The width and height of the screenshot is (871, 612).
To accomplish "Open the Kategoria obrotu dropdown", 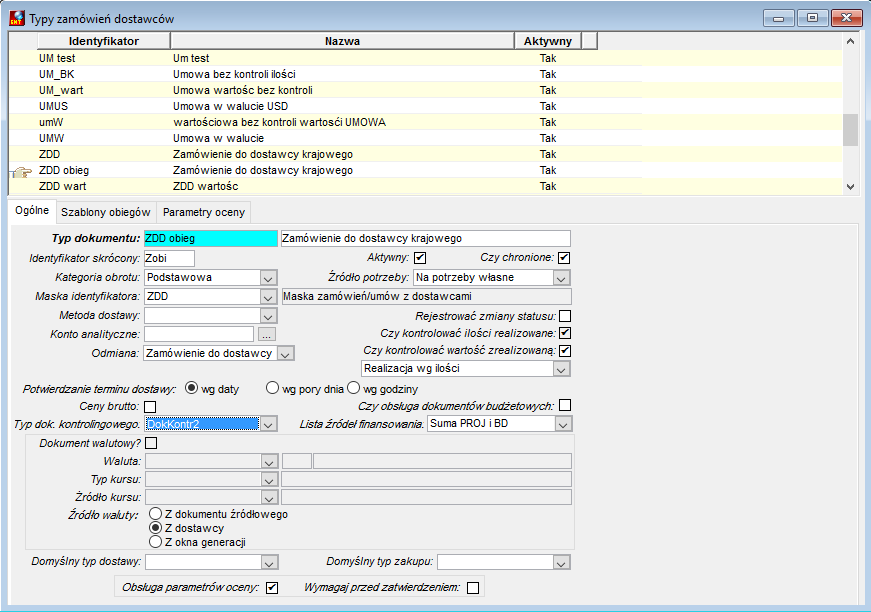I will pyautogui.click(x=268, y=278).
